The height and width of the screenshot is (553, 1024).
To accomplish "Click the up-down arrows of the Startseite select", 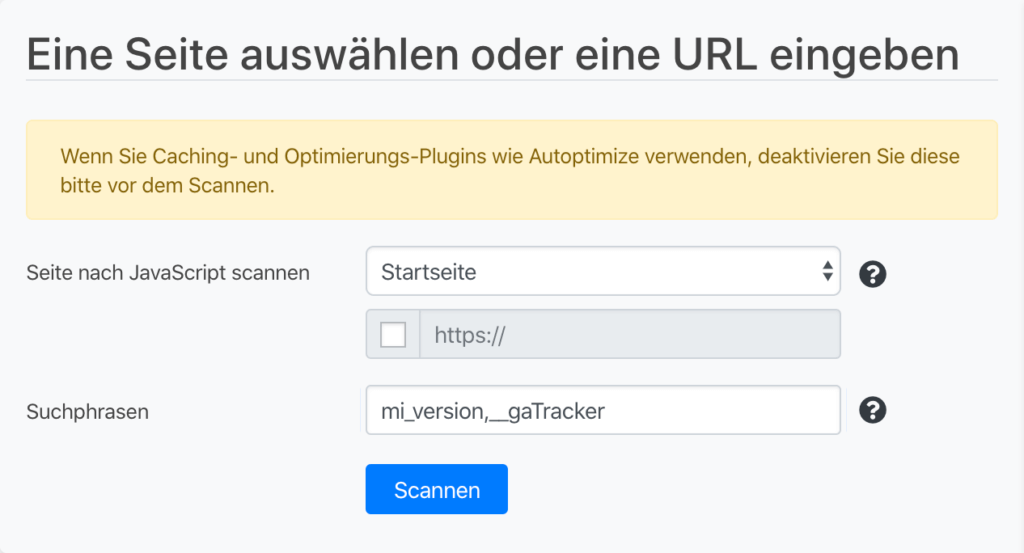I will pos(827,271).
